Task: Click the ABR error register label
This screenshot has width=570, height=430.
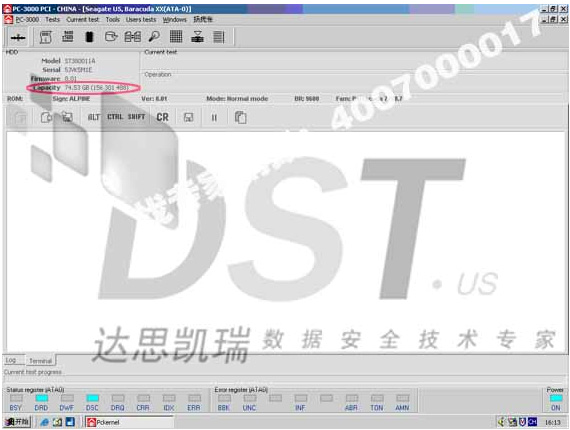Action: (351, 408)
